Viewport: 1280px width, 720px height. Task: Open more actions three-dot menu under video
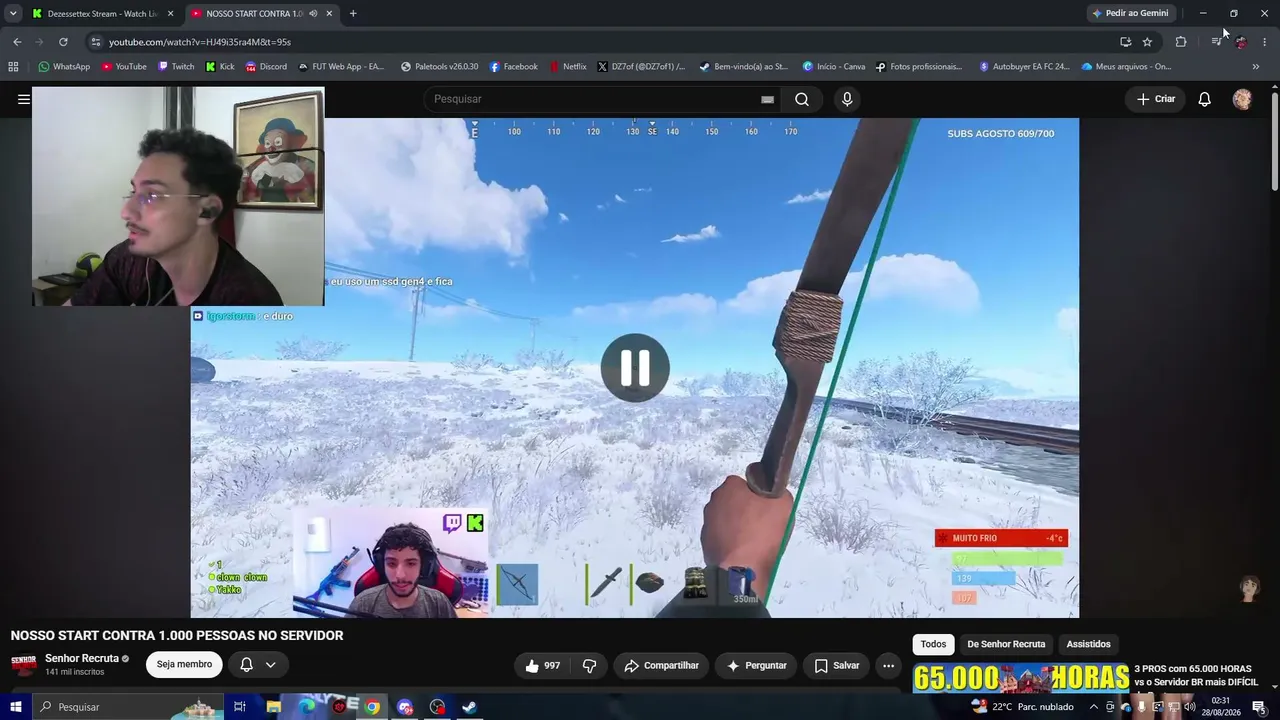888,666
